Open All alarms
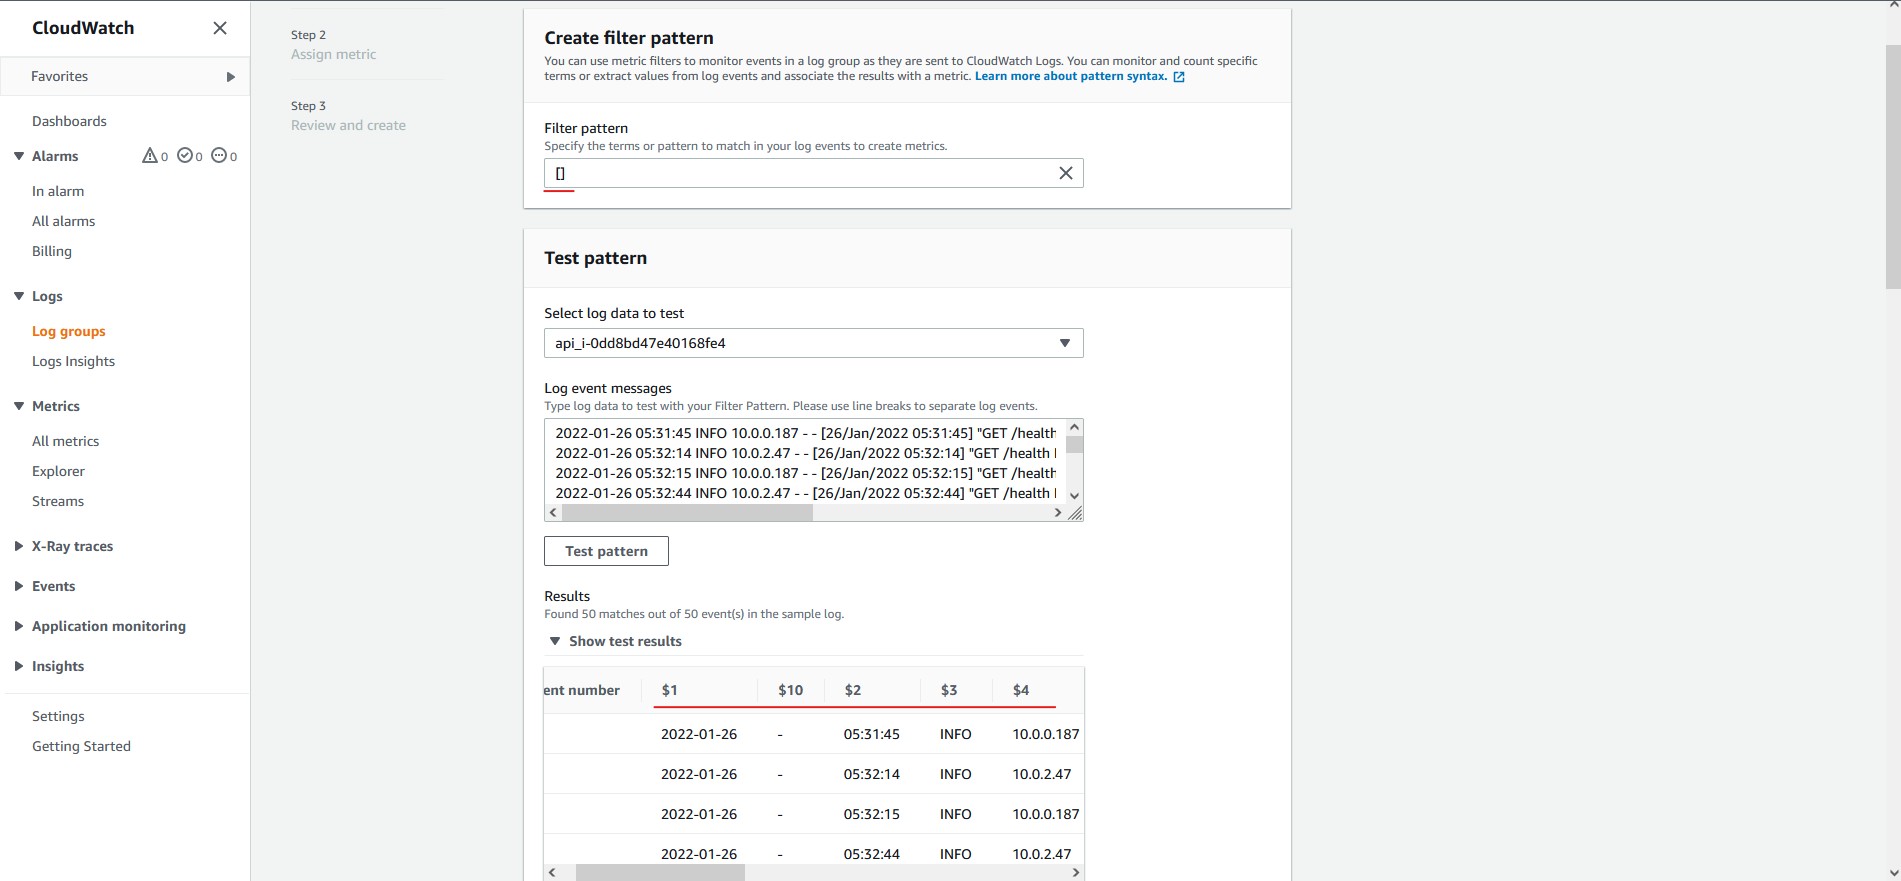The height and width of the screenshot is (881, 1901). (64, 221)
